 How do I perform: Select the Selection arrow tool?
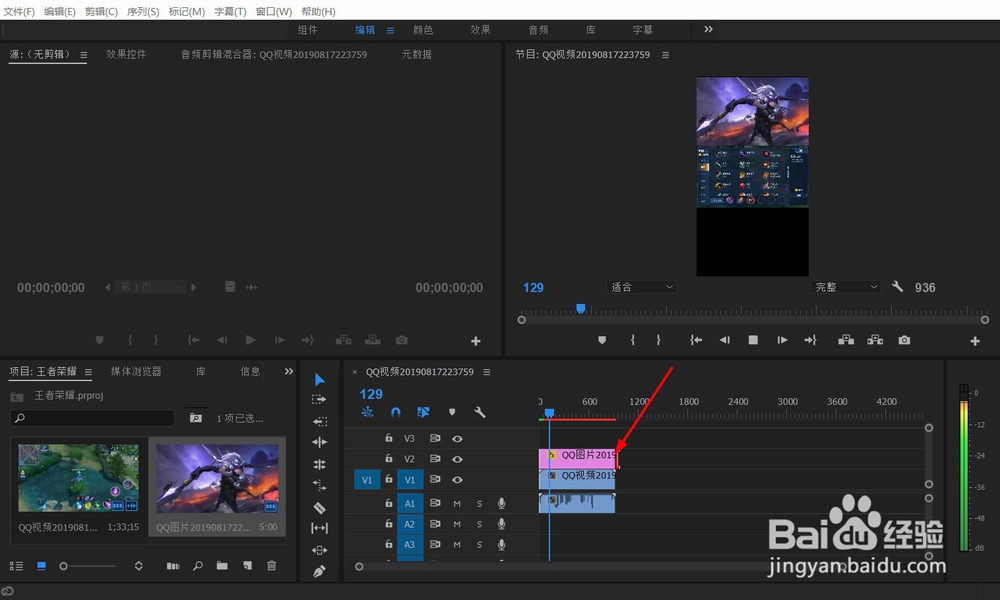(x=320, y=380)
